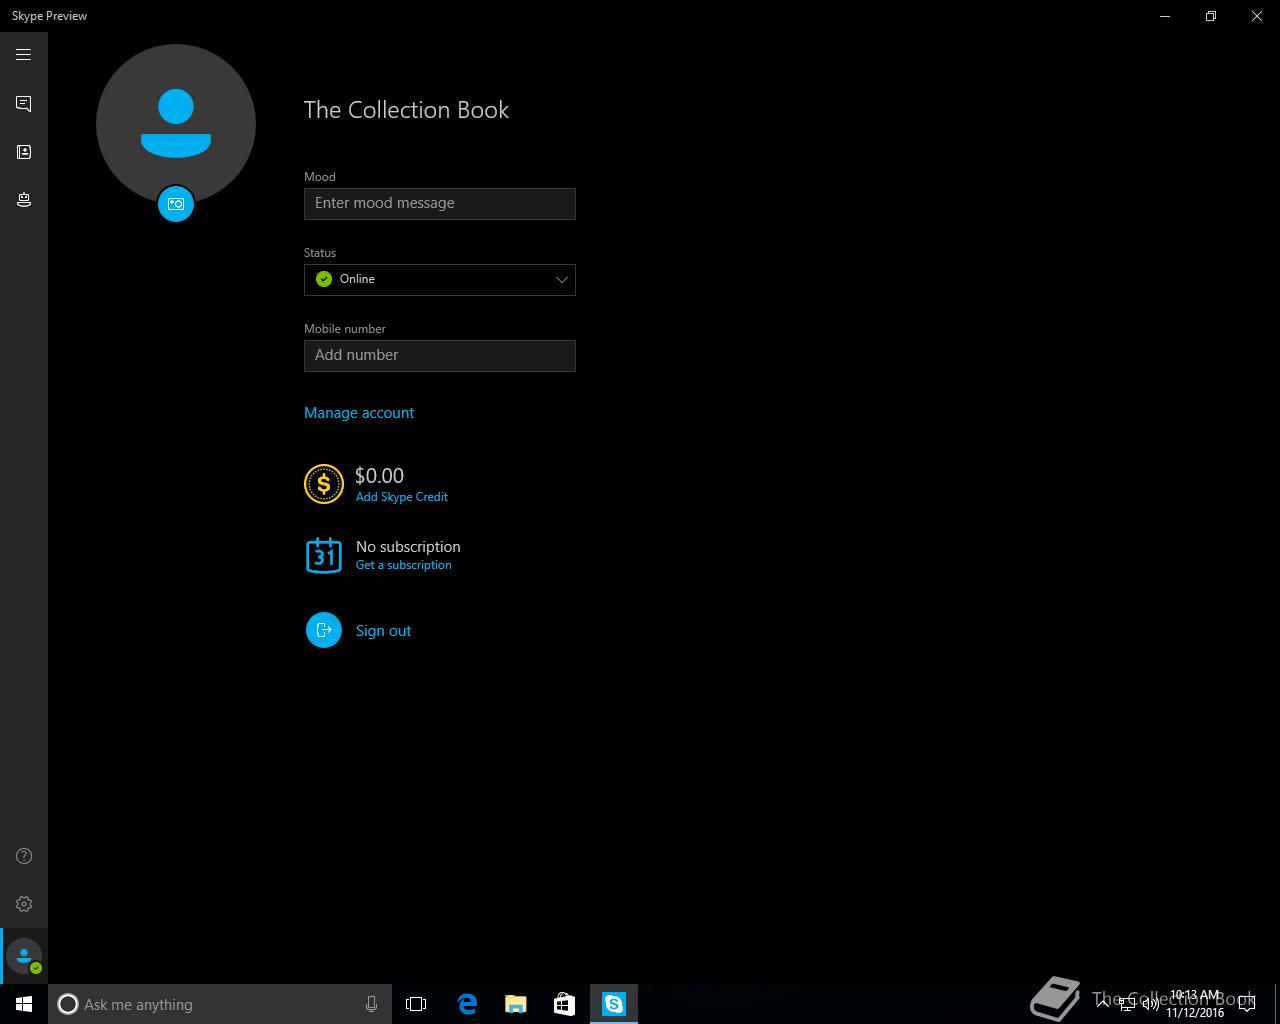Image resolution: width=1280 pixels, height=1024 pixels.
Task: Restore down the Skype Preview window
Action: click(x=1211, y=16)
